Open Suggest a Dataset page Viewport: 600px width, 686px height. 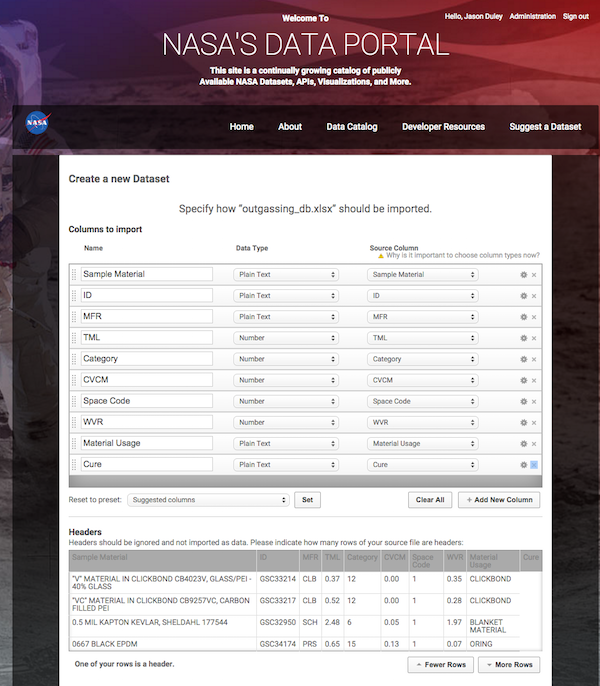click(x=545, y=127)
